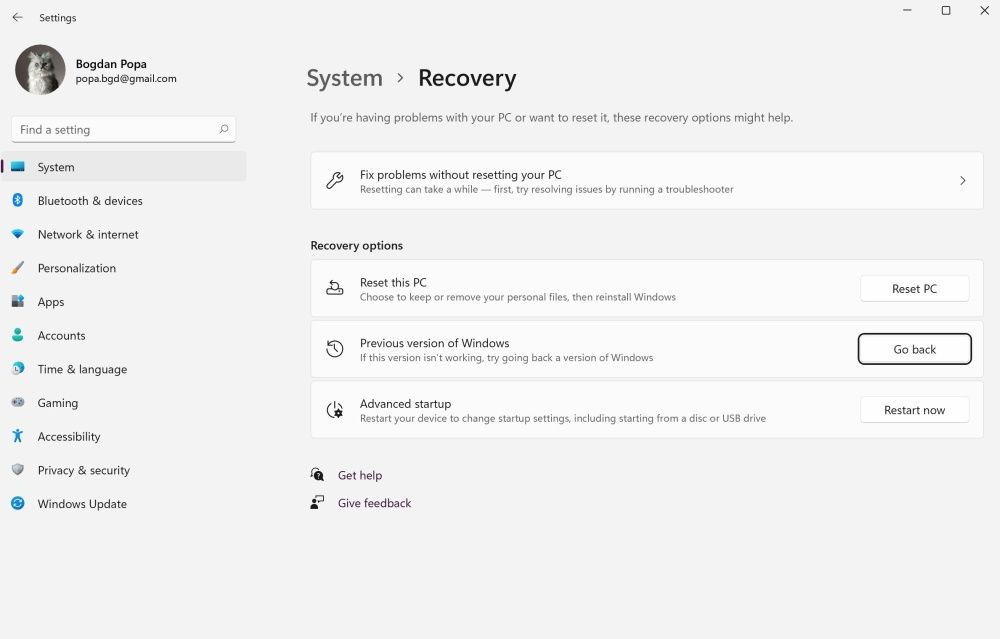Click the Bogdan Popa account name
This screenshot has width=1000, height=639.
point(111,64)
